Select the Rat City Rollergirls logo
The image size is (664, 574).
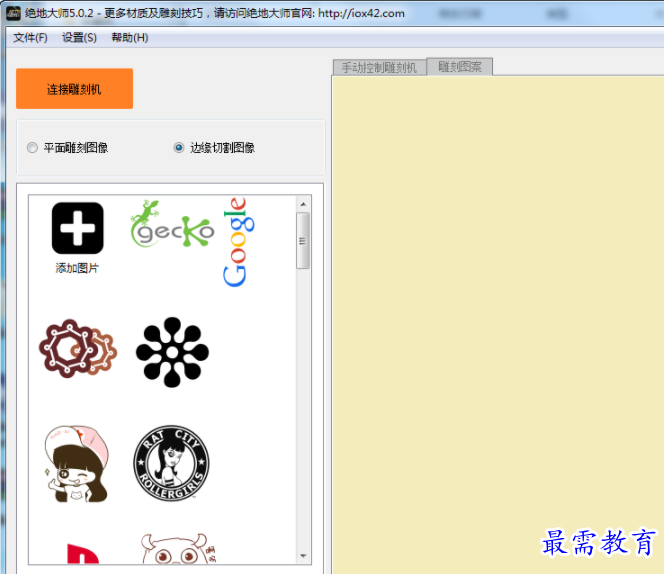tap(171, 463)
